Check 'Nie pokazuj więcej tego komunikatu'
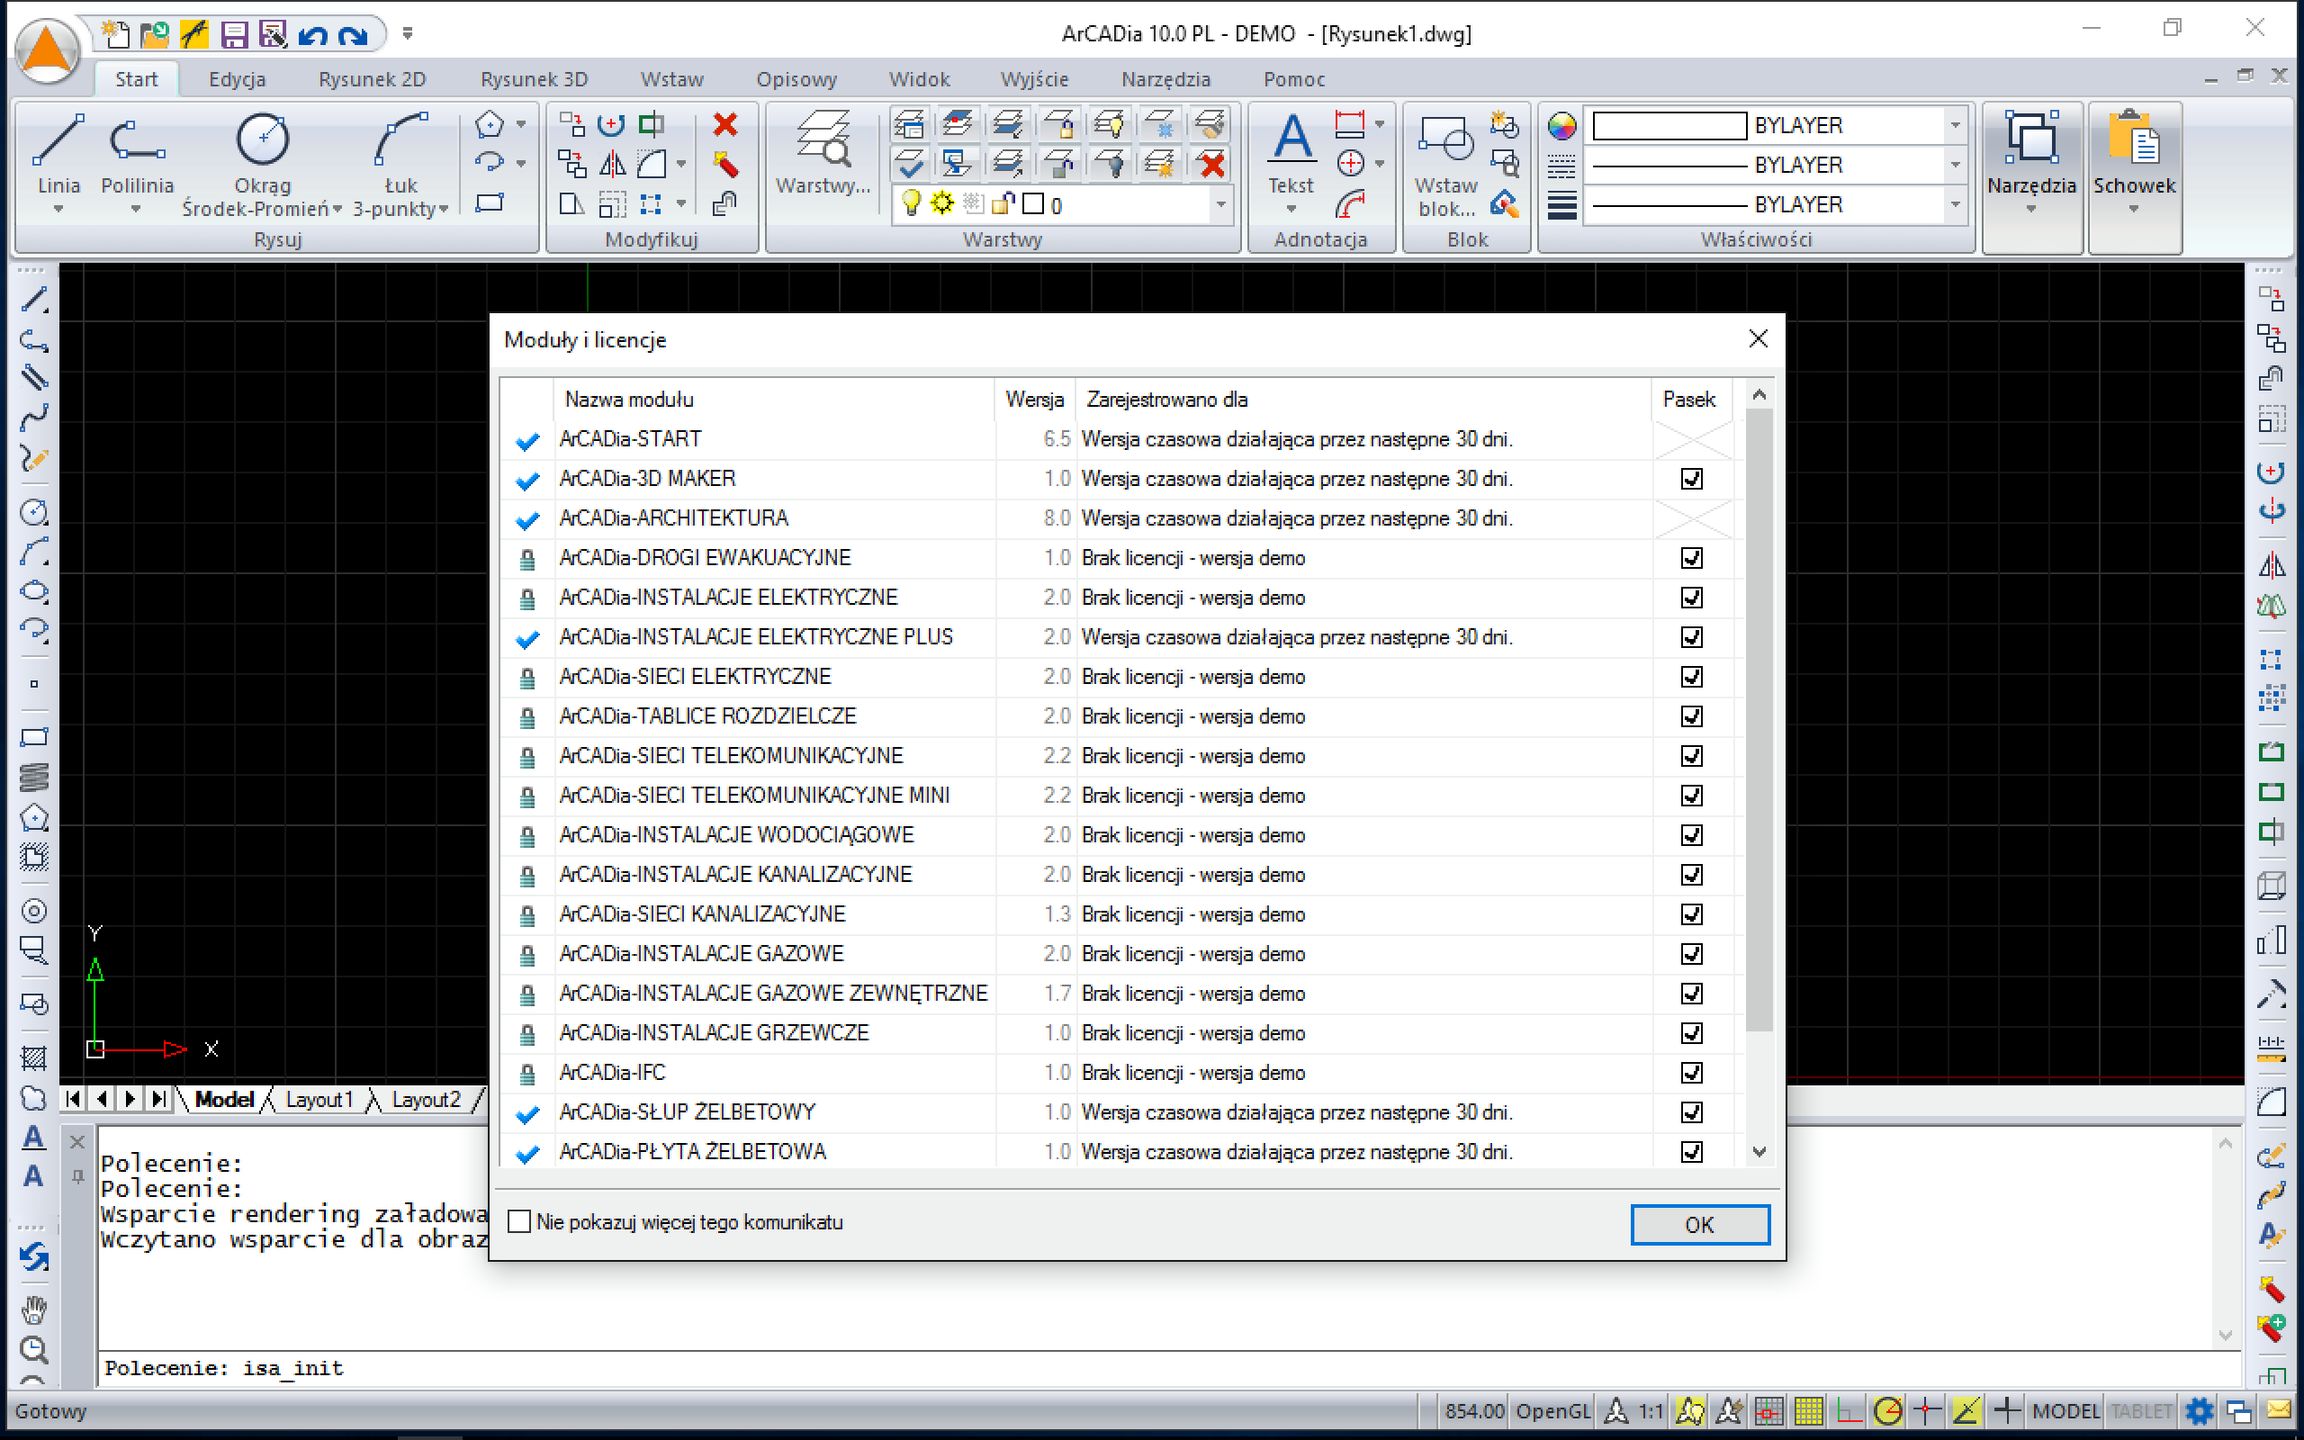 coord(519,1222)
